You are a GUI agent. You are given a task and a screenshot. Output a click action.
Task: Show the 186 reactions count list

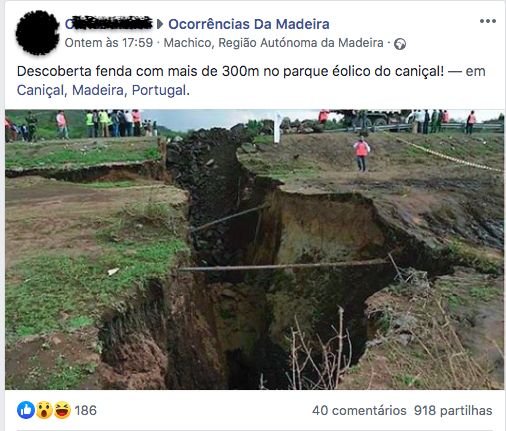point(85,410)
